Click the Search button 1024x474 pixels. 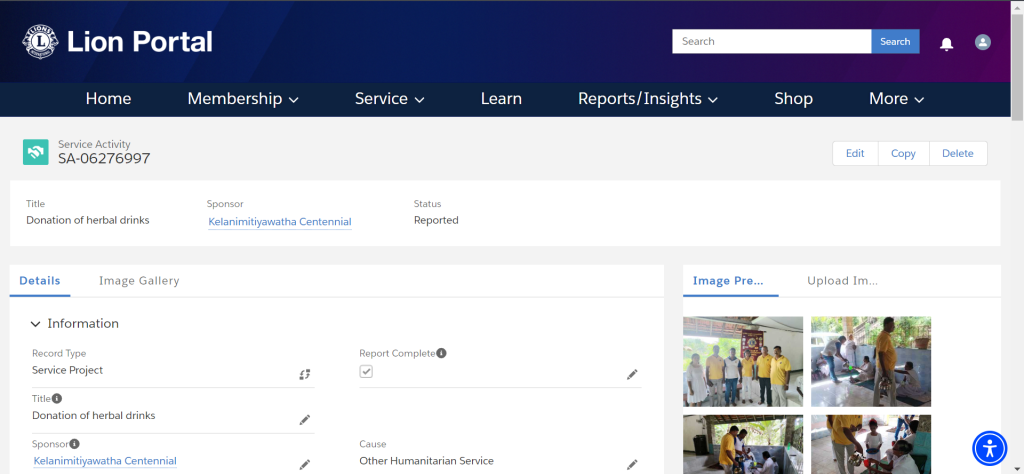click(895, 41)
